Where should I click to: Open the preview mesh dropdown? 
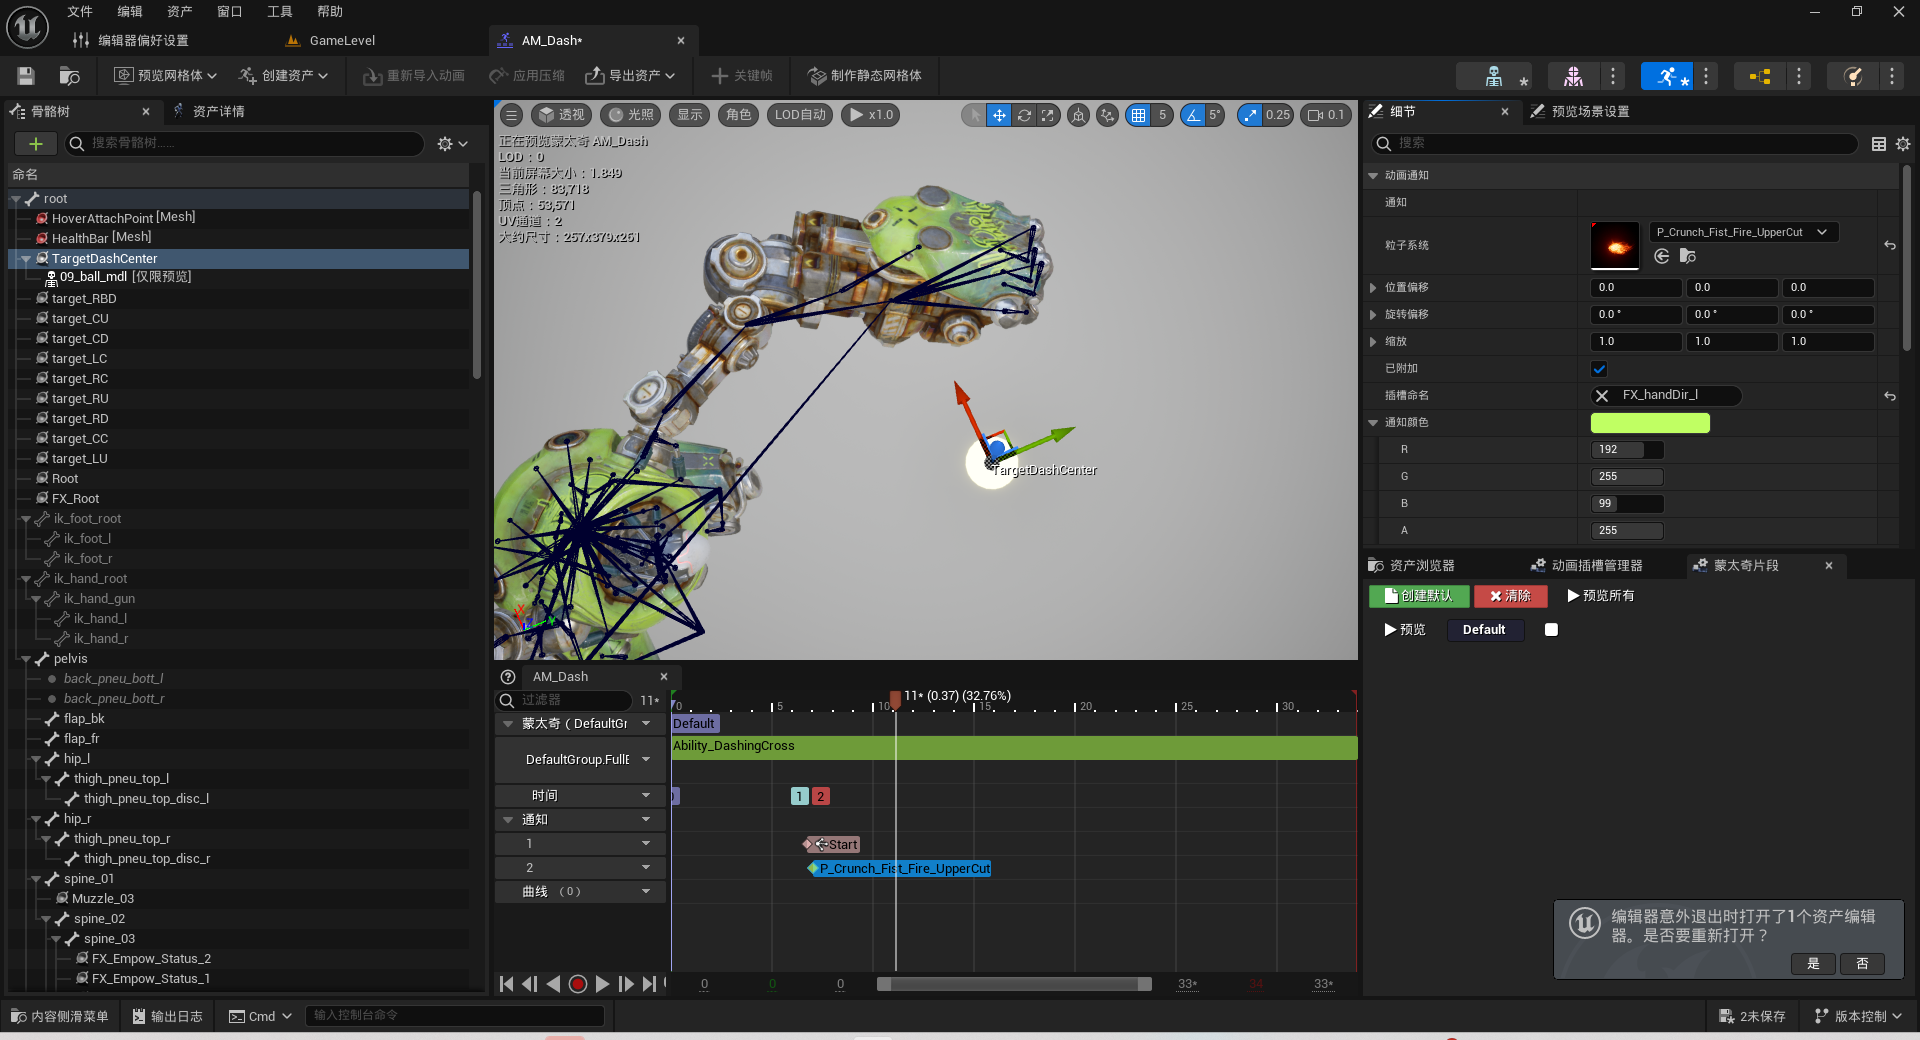[x=164, y=76]
